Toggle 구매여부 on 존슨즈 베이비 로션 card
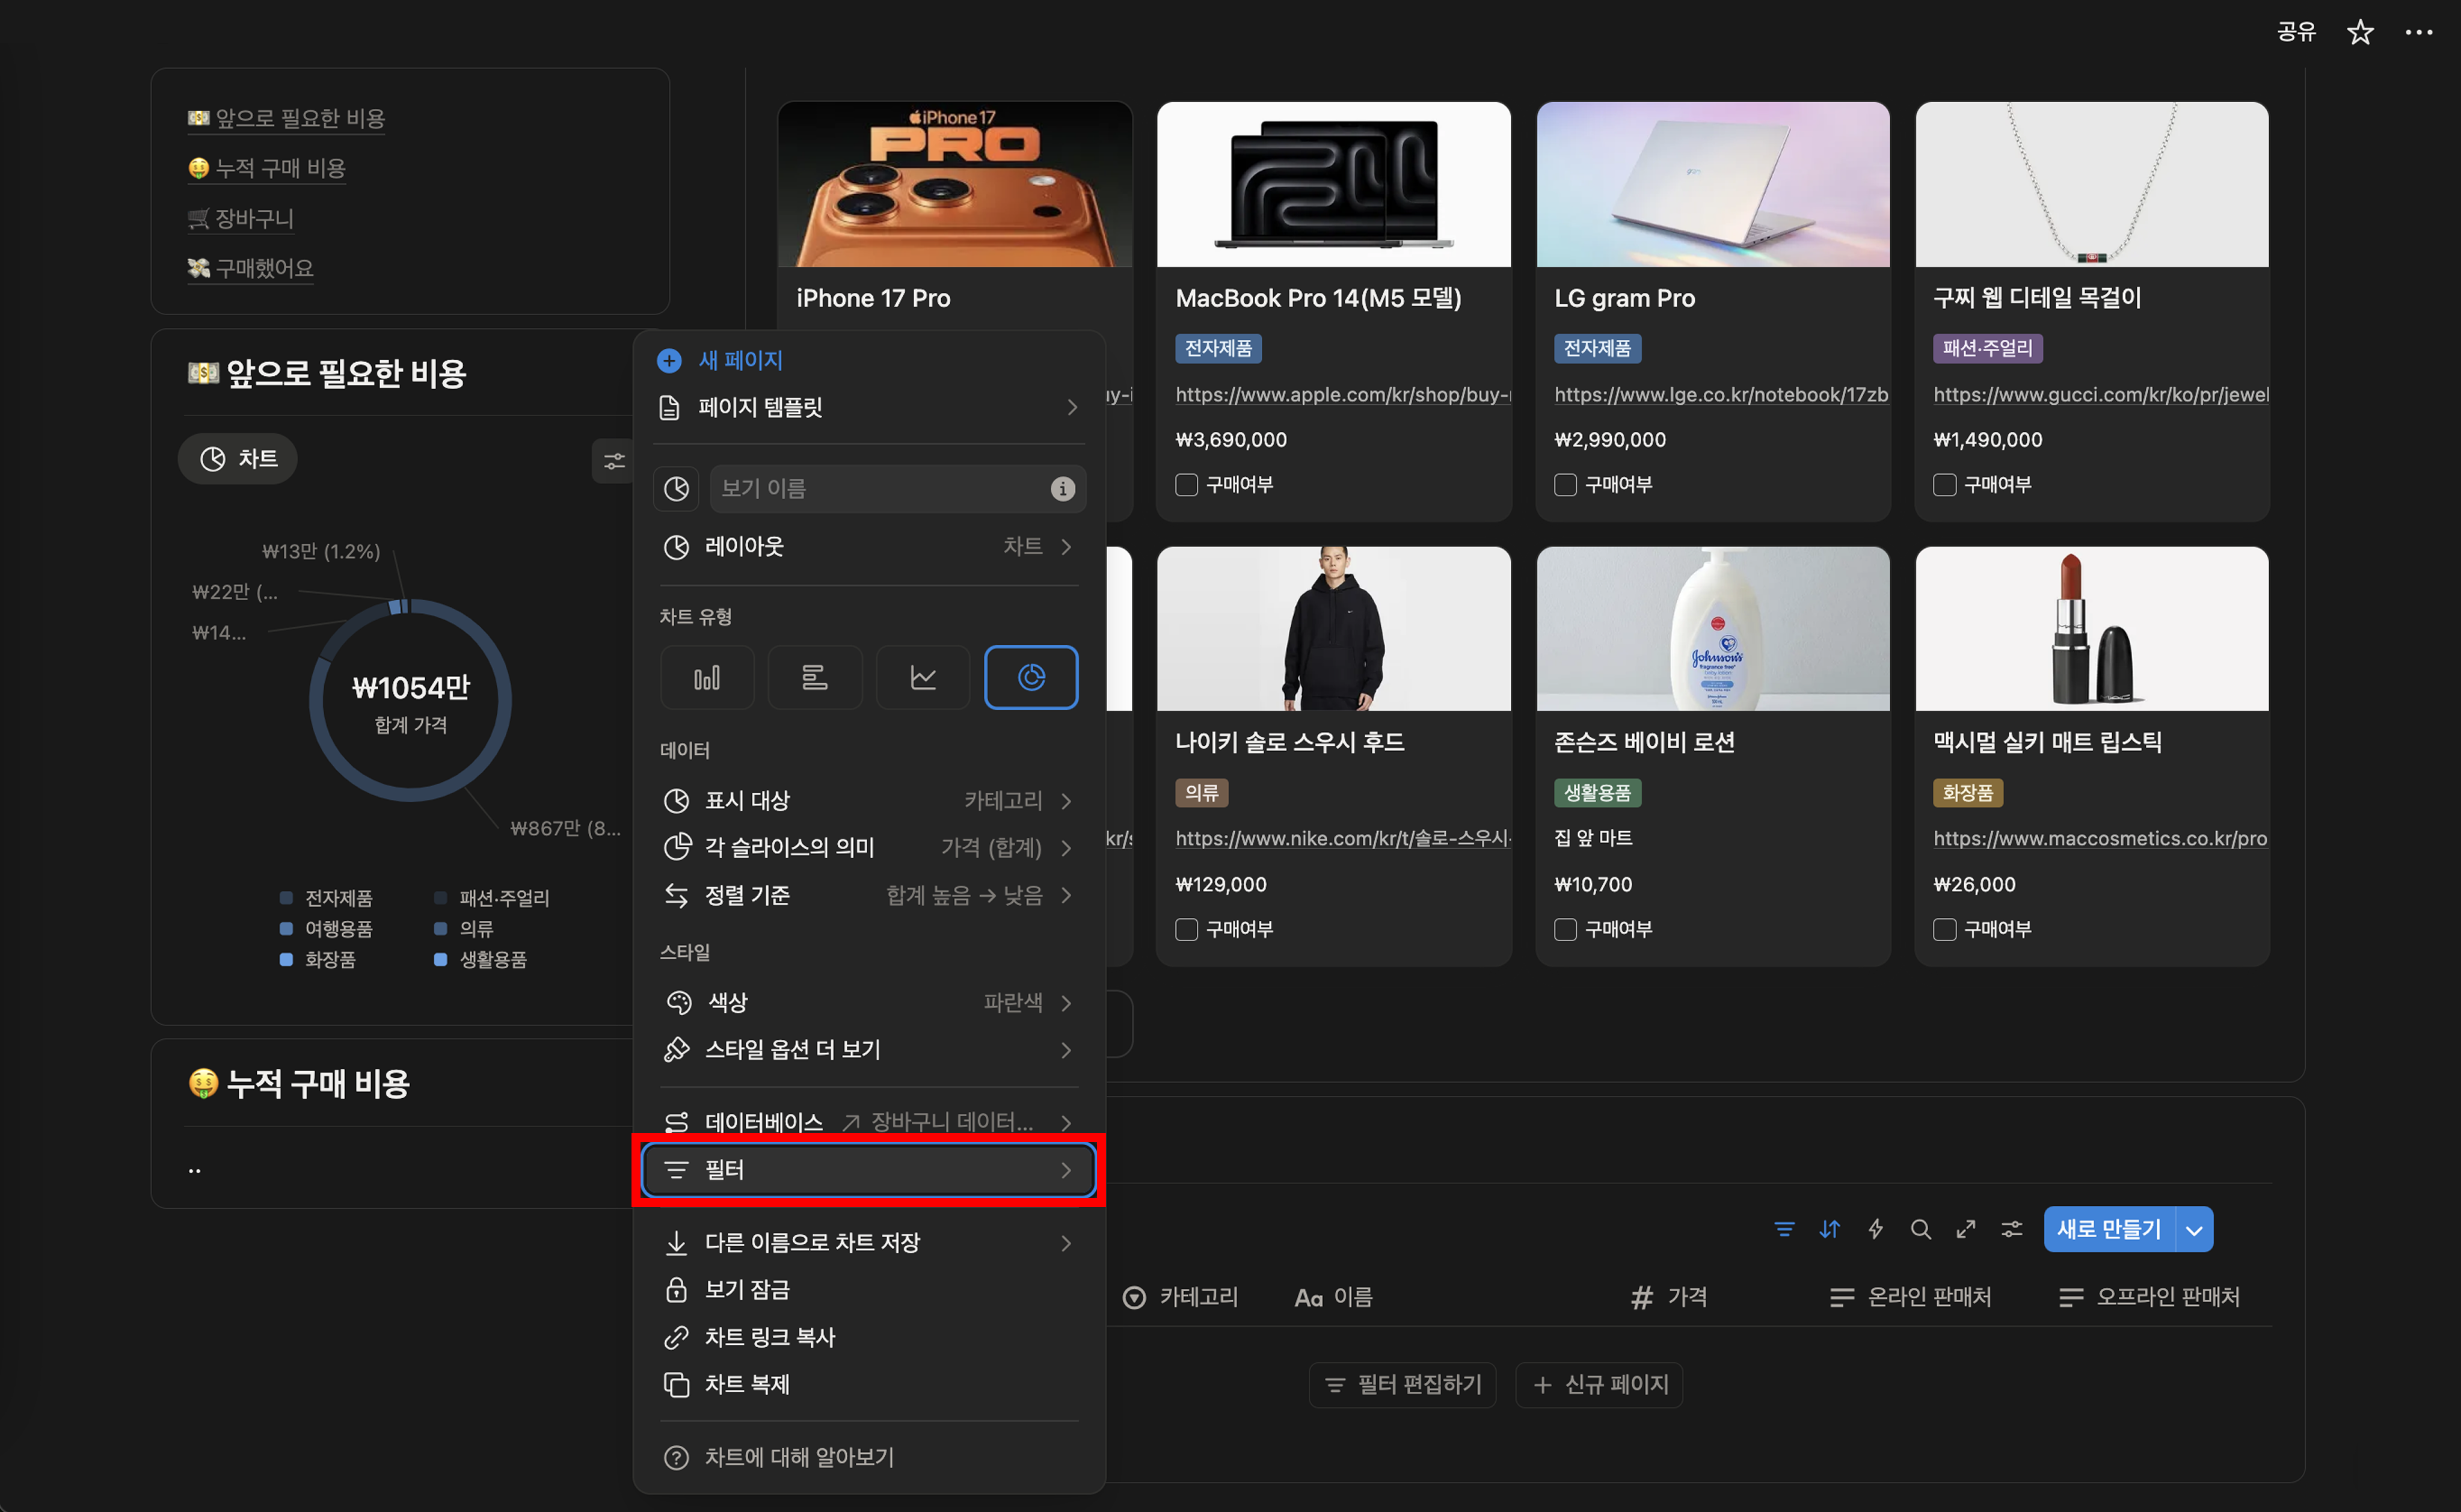This screenshot has height=1512, width=2461. [x=1565, y=929]
